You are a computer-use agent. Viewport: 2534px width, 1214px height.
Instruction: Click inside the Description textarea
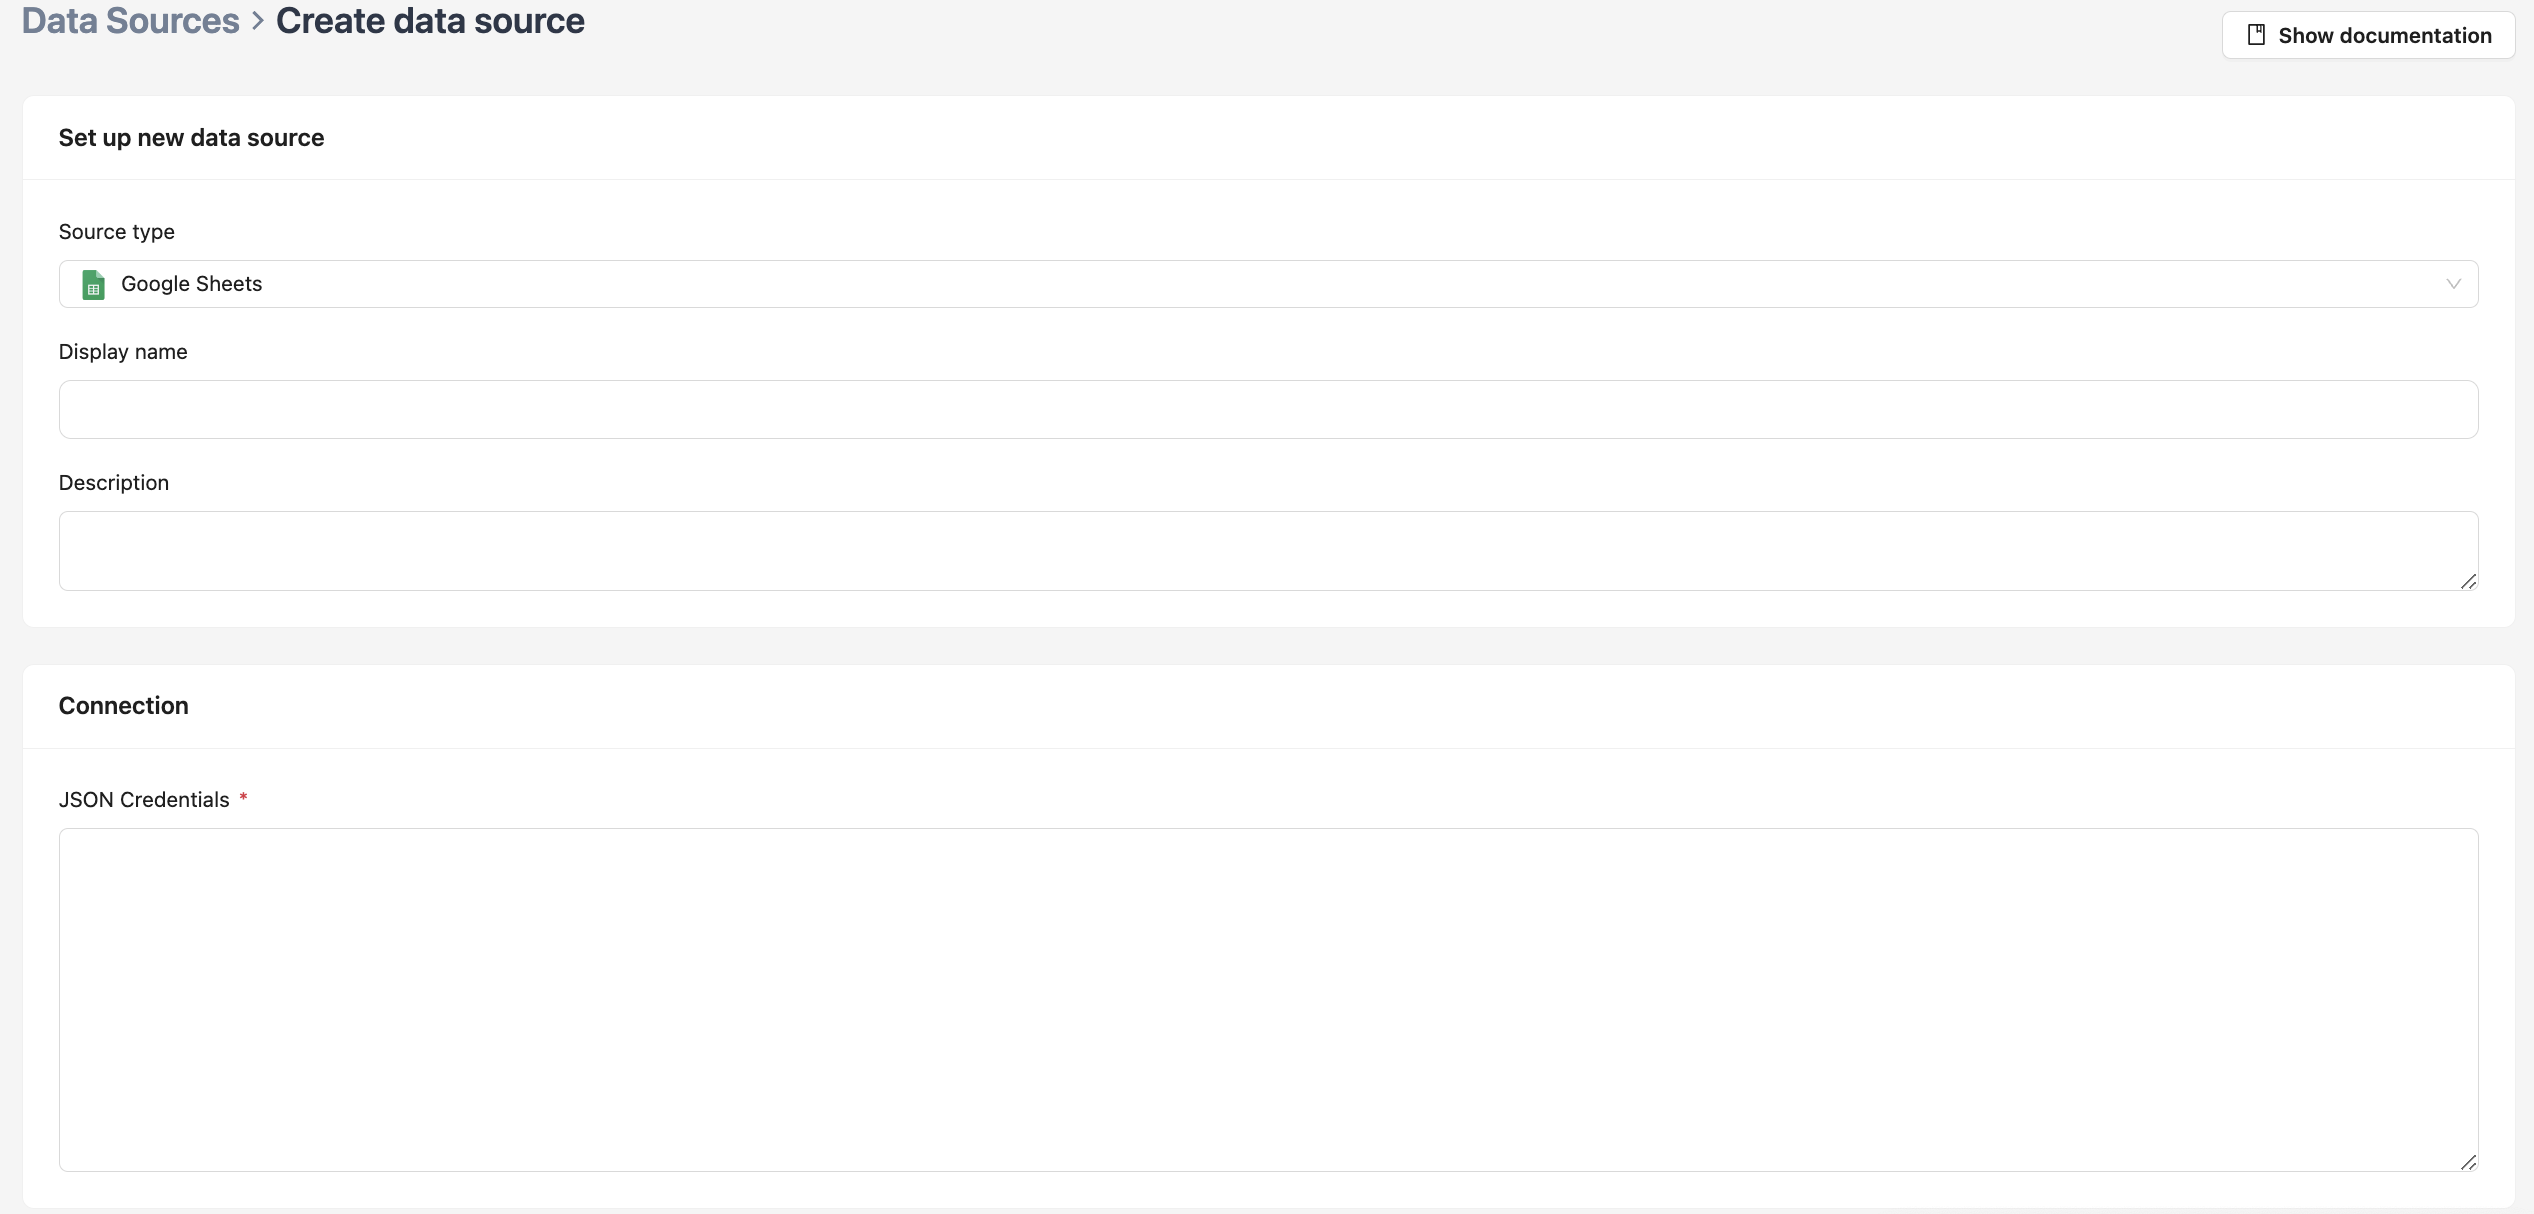click(x=1268, y=550)
